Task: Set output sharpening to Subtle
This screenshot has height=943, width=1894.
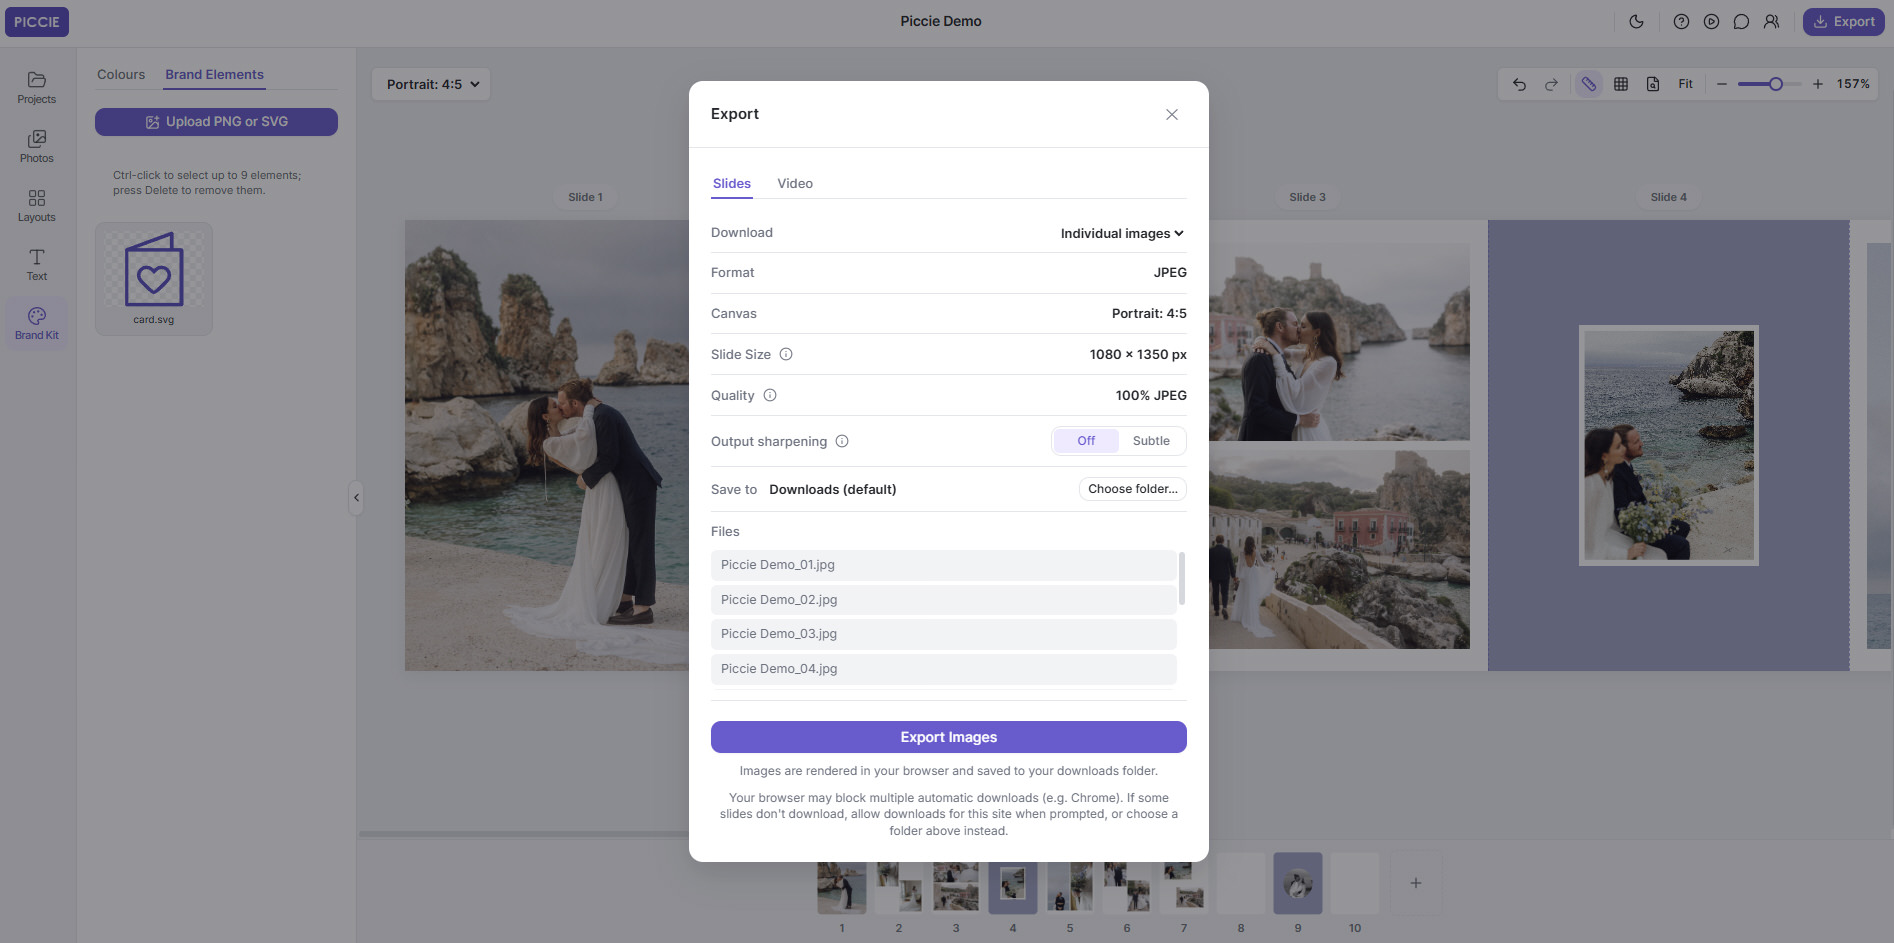Action: tap(1151, 441)
